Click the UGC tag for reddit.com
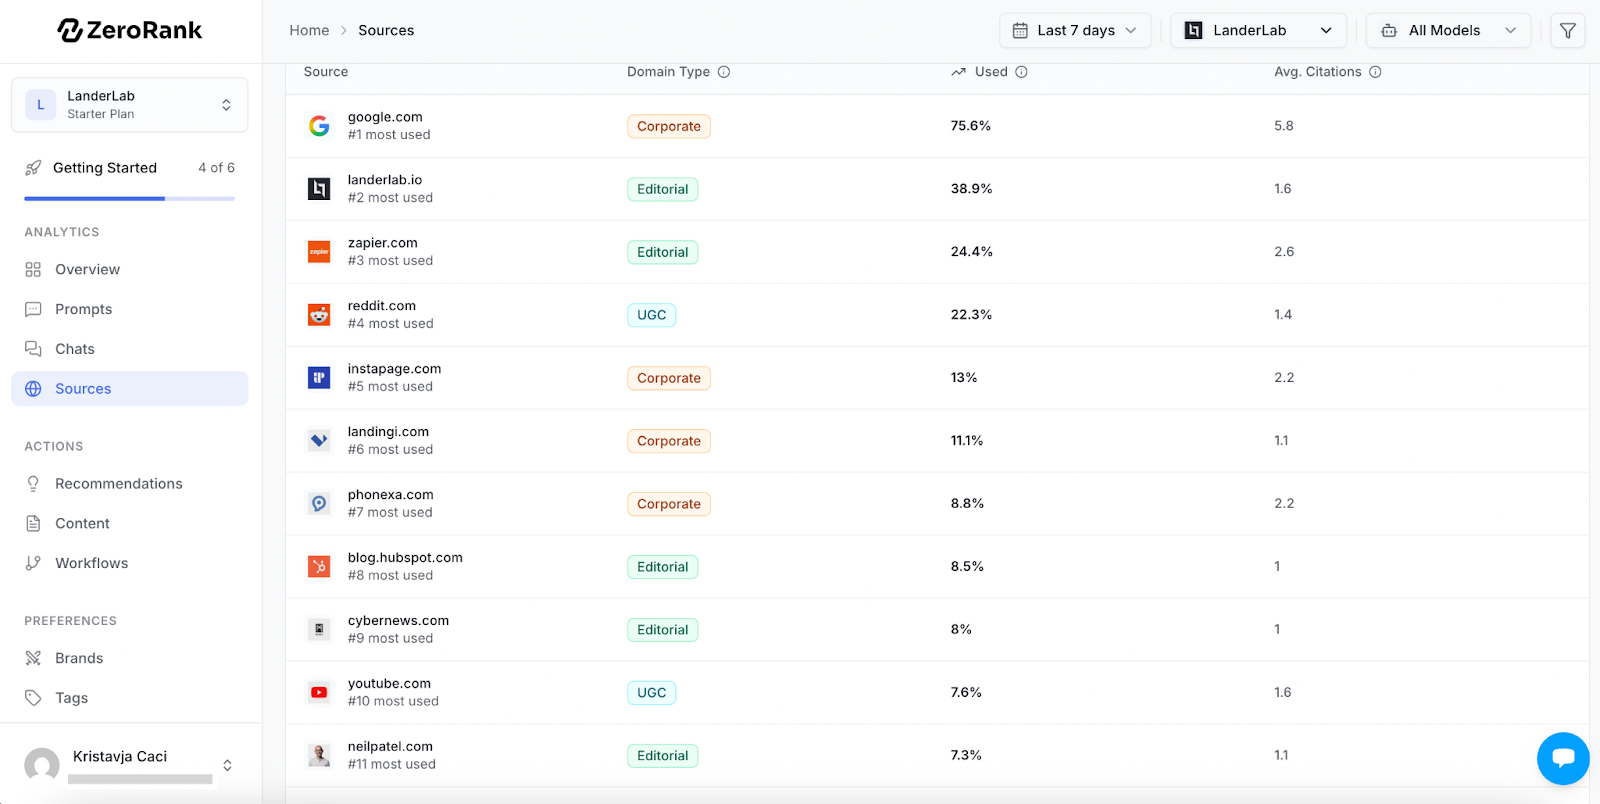The height and width of the screenshot is (804, 1600). [652, 315]
